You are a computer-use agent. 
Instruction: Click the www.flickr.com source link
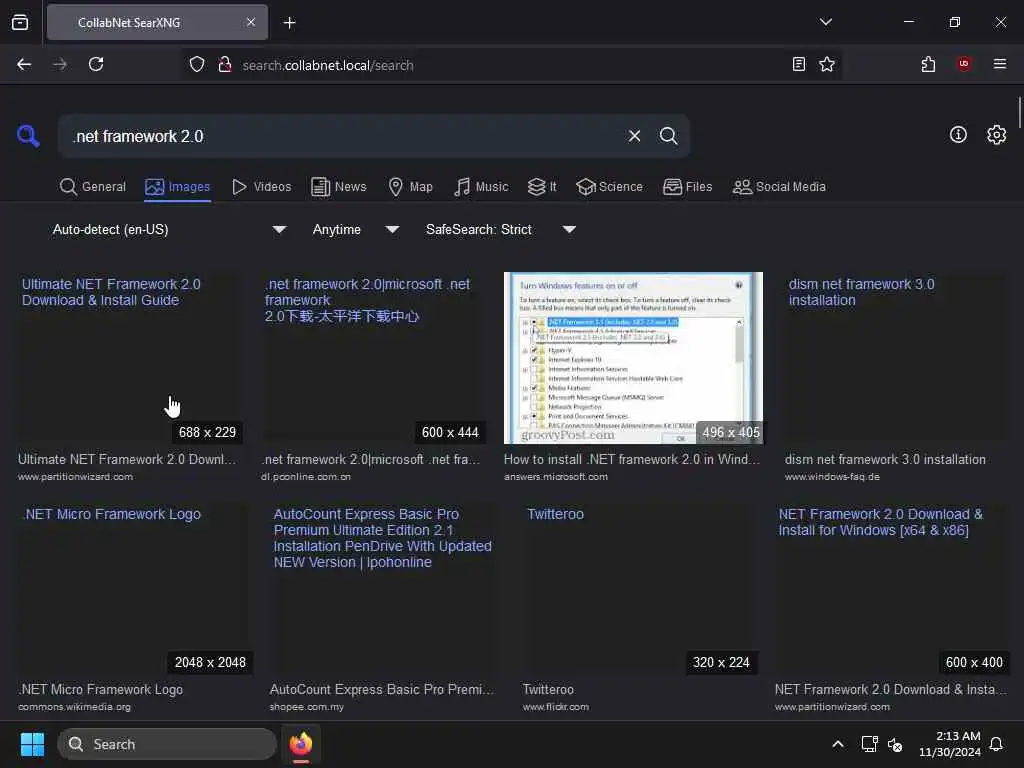click(x=556, y=707)
